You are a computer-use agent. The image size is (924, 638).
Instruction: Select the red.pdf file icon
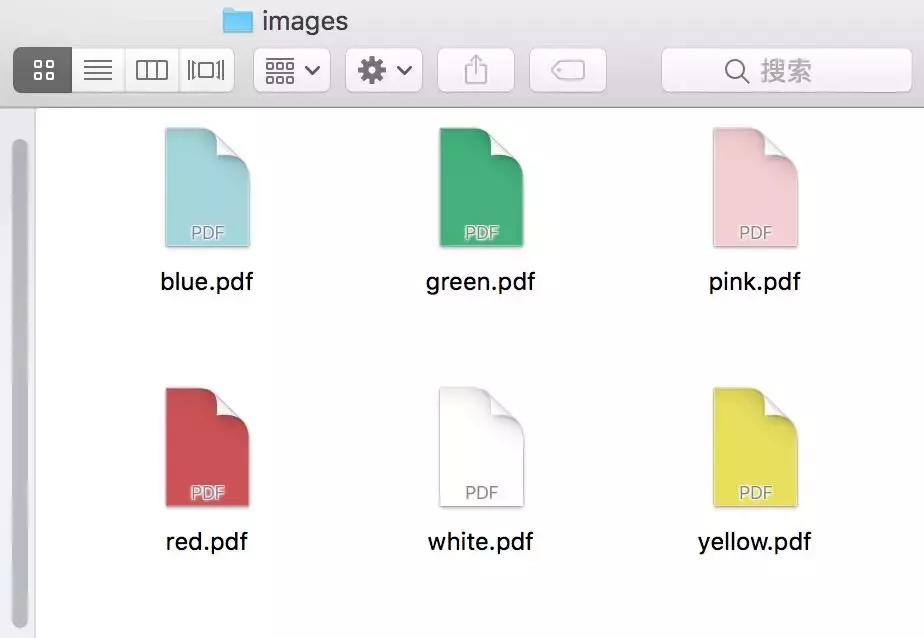207,447
